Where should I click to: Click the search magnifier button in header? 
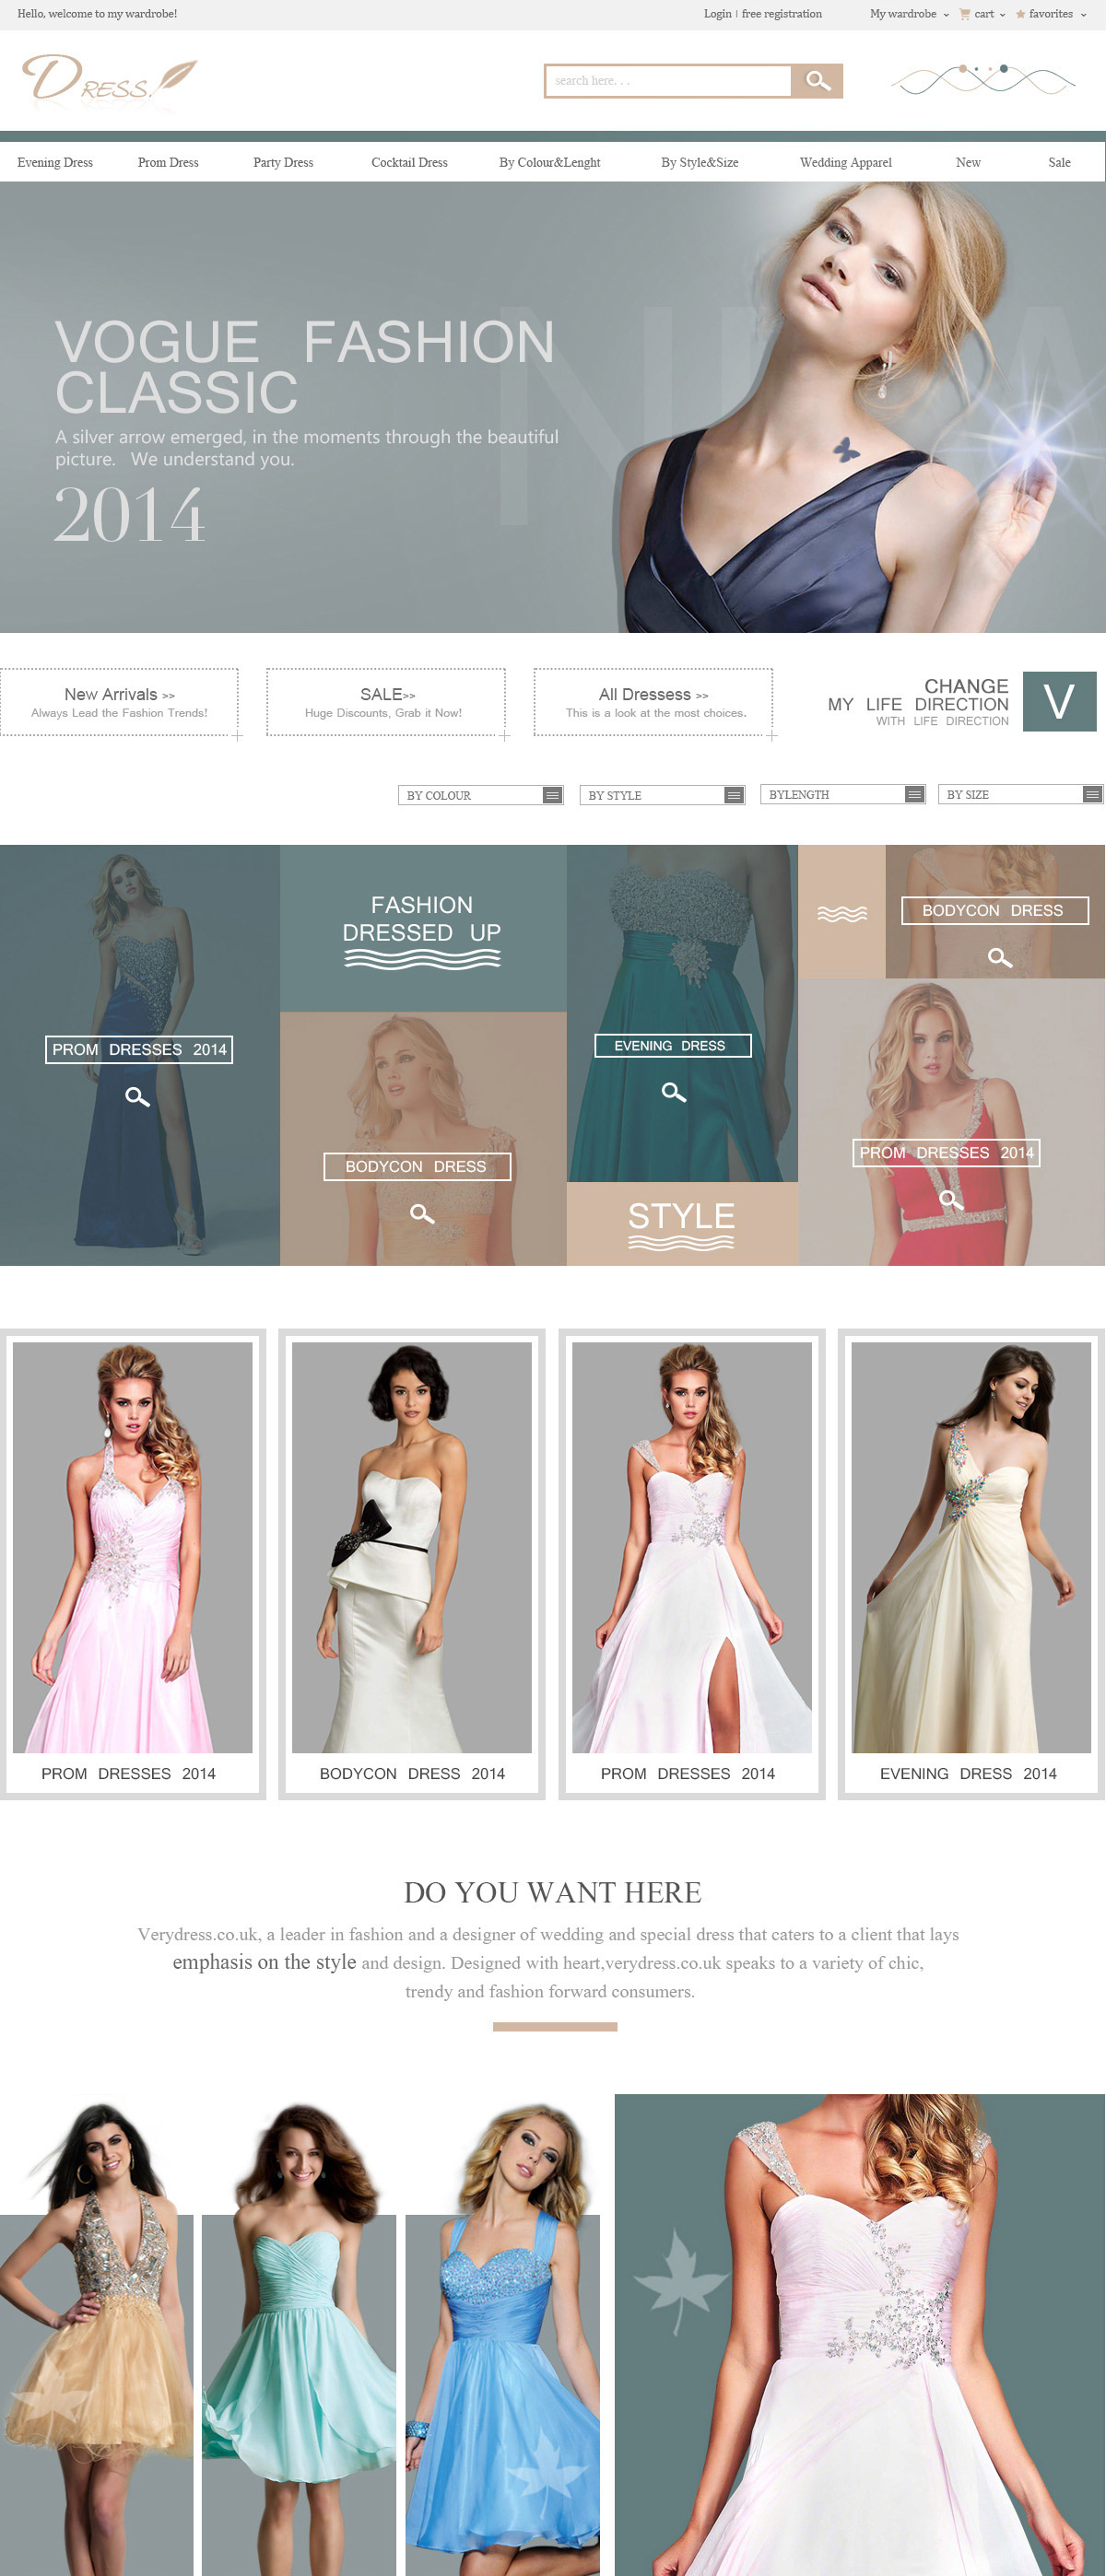pyautogui.click(x=817, y=81)
